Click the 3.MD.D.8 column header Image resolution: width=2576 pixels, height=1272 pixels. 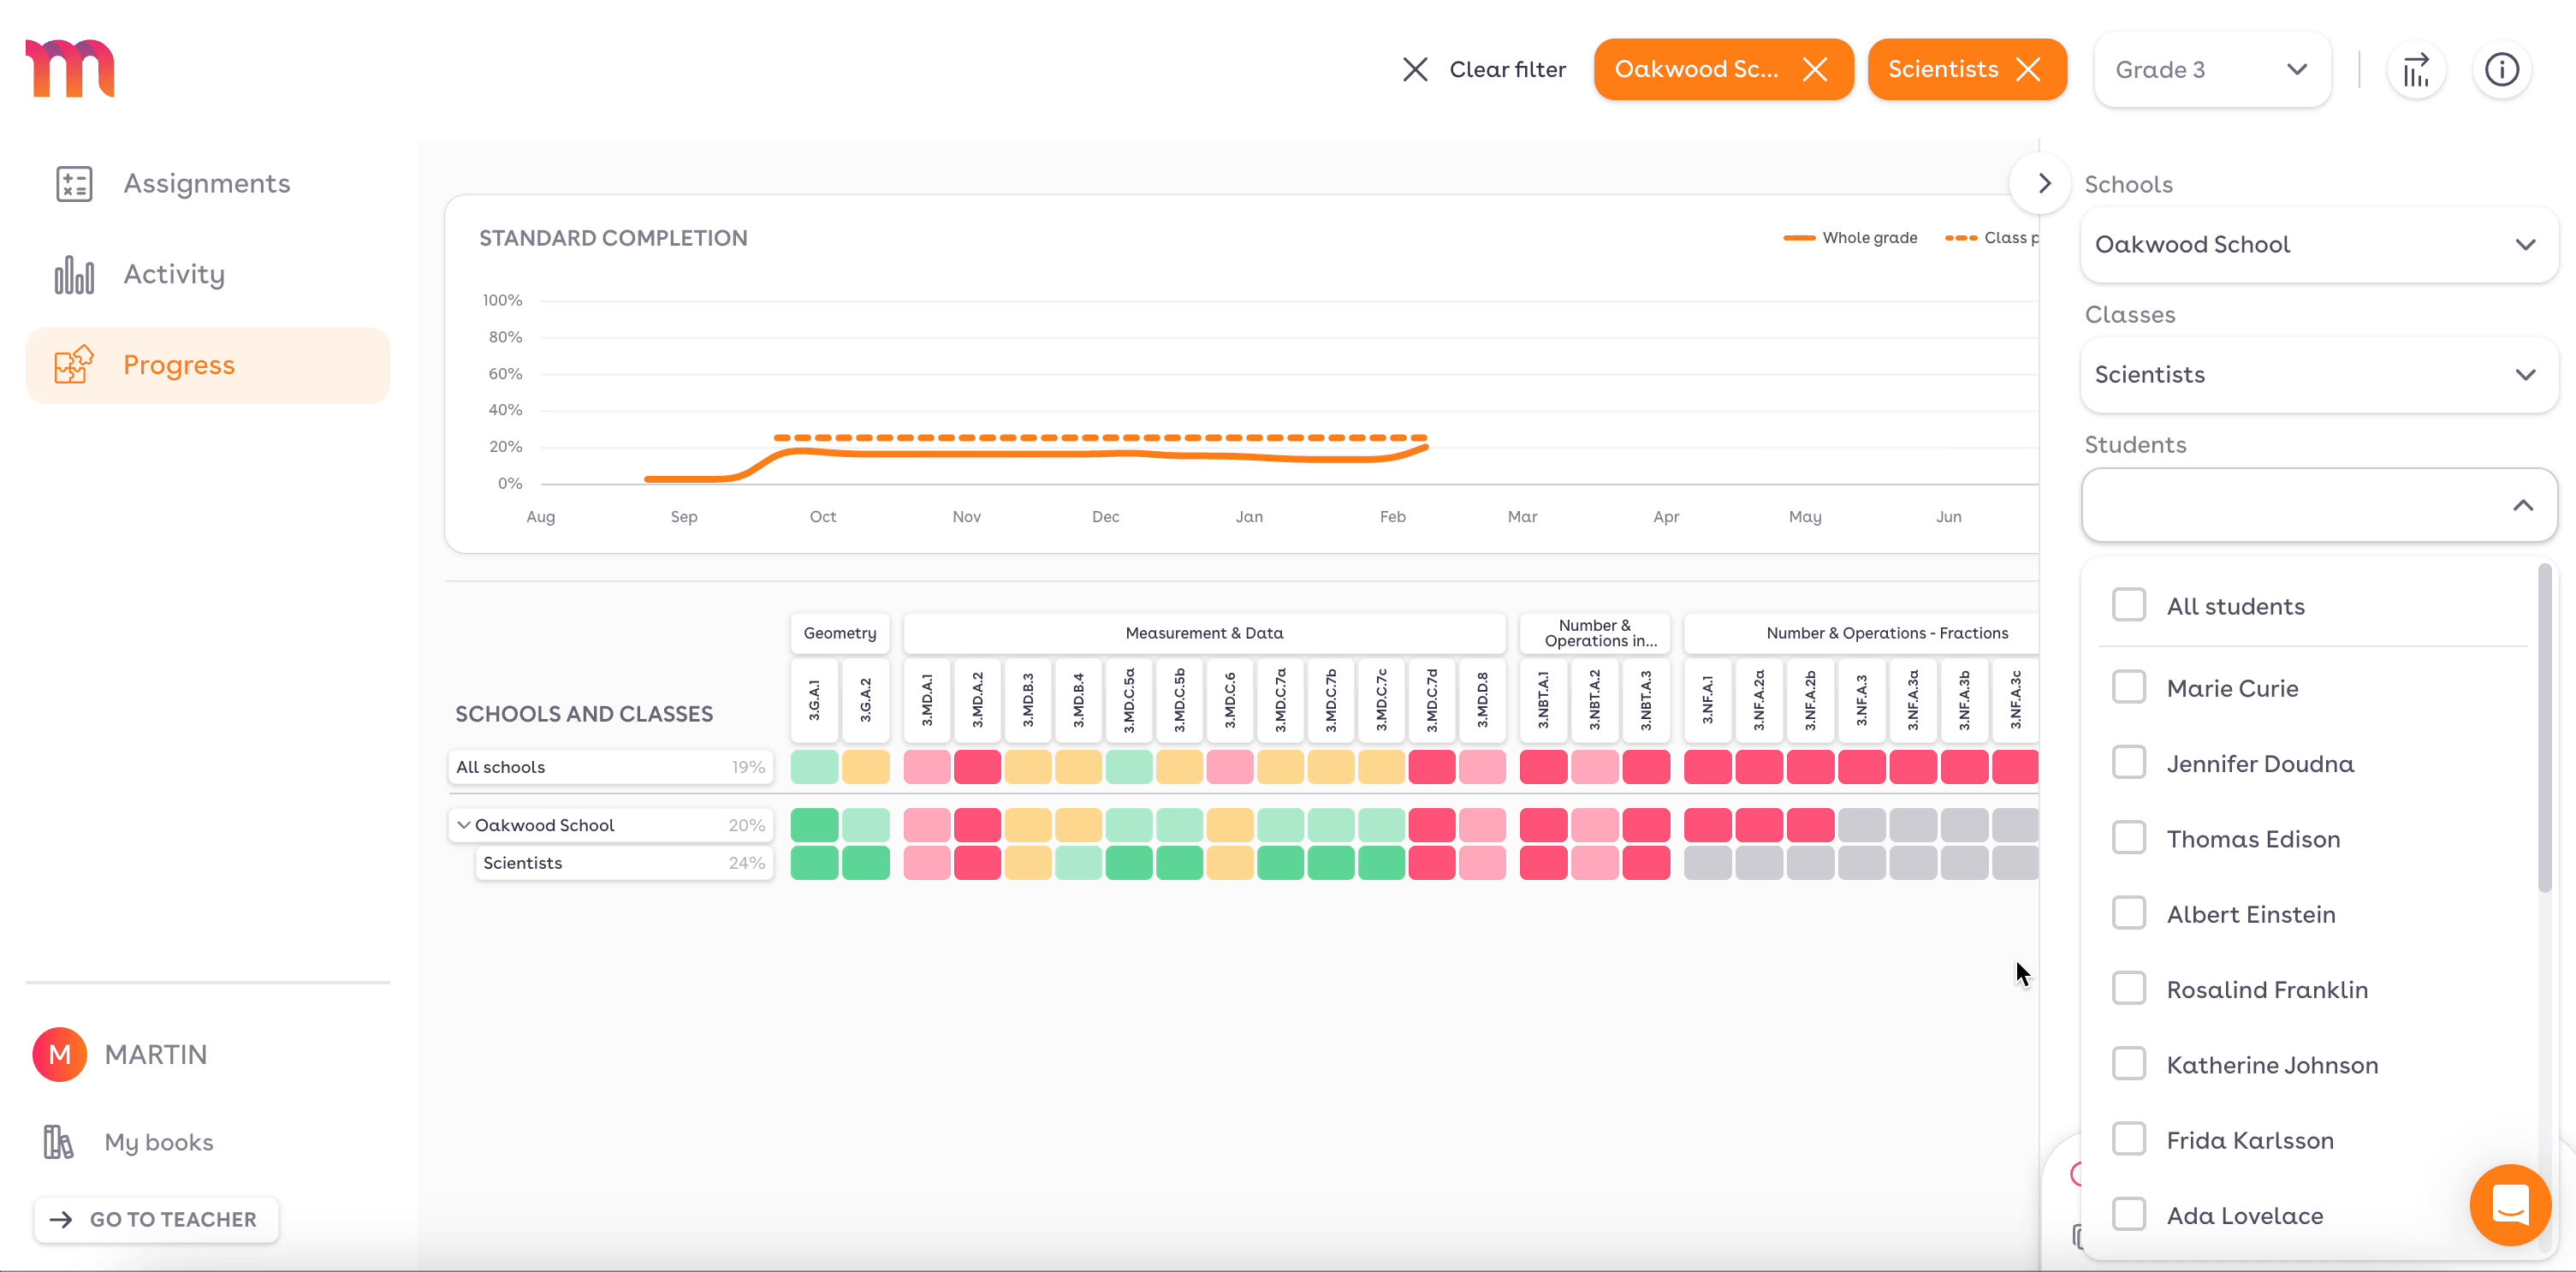coord(1482,700)
